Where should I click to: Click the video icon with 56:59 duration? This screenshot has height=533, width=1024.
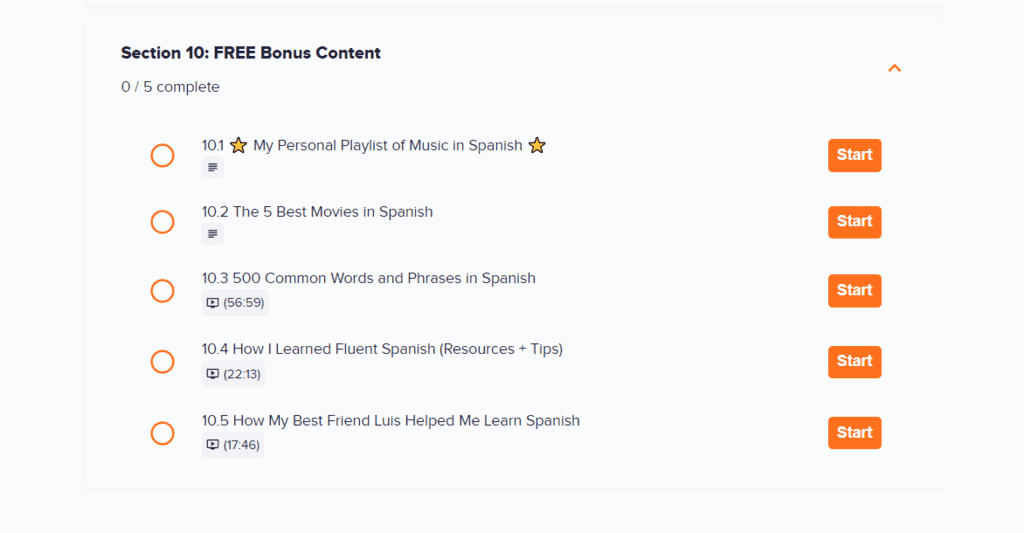[212, 303]
